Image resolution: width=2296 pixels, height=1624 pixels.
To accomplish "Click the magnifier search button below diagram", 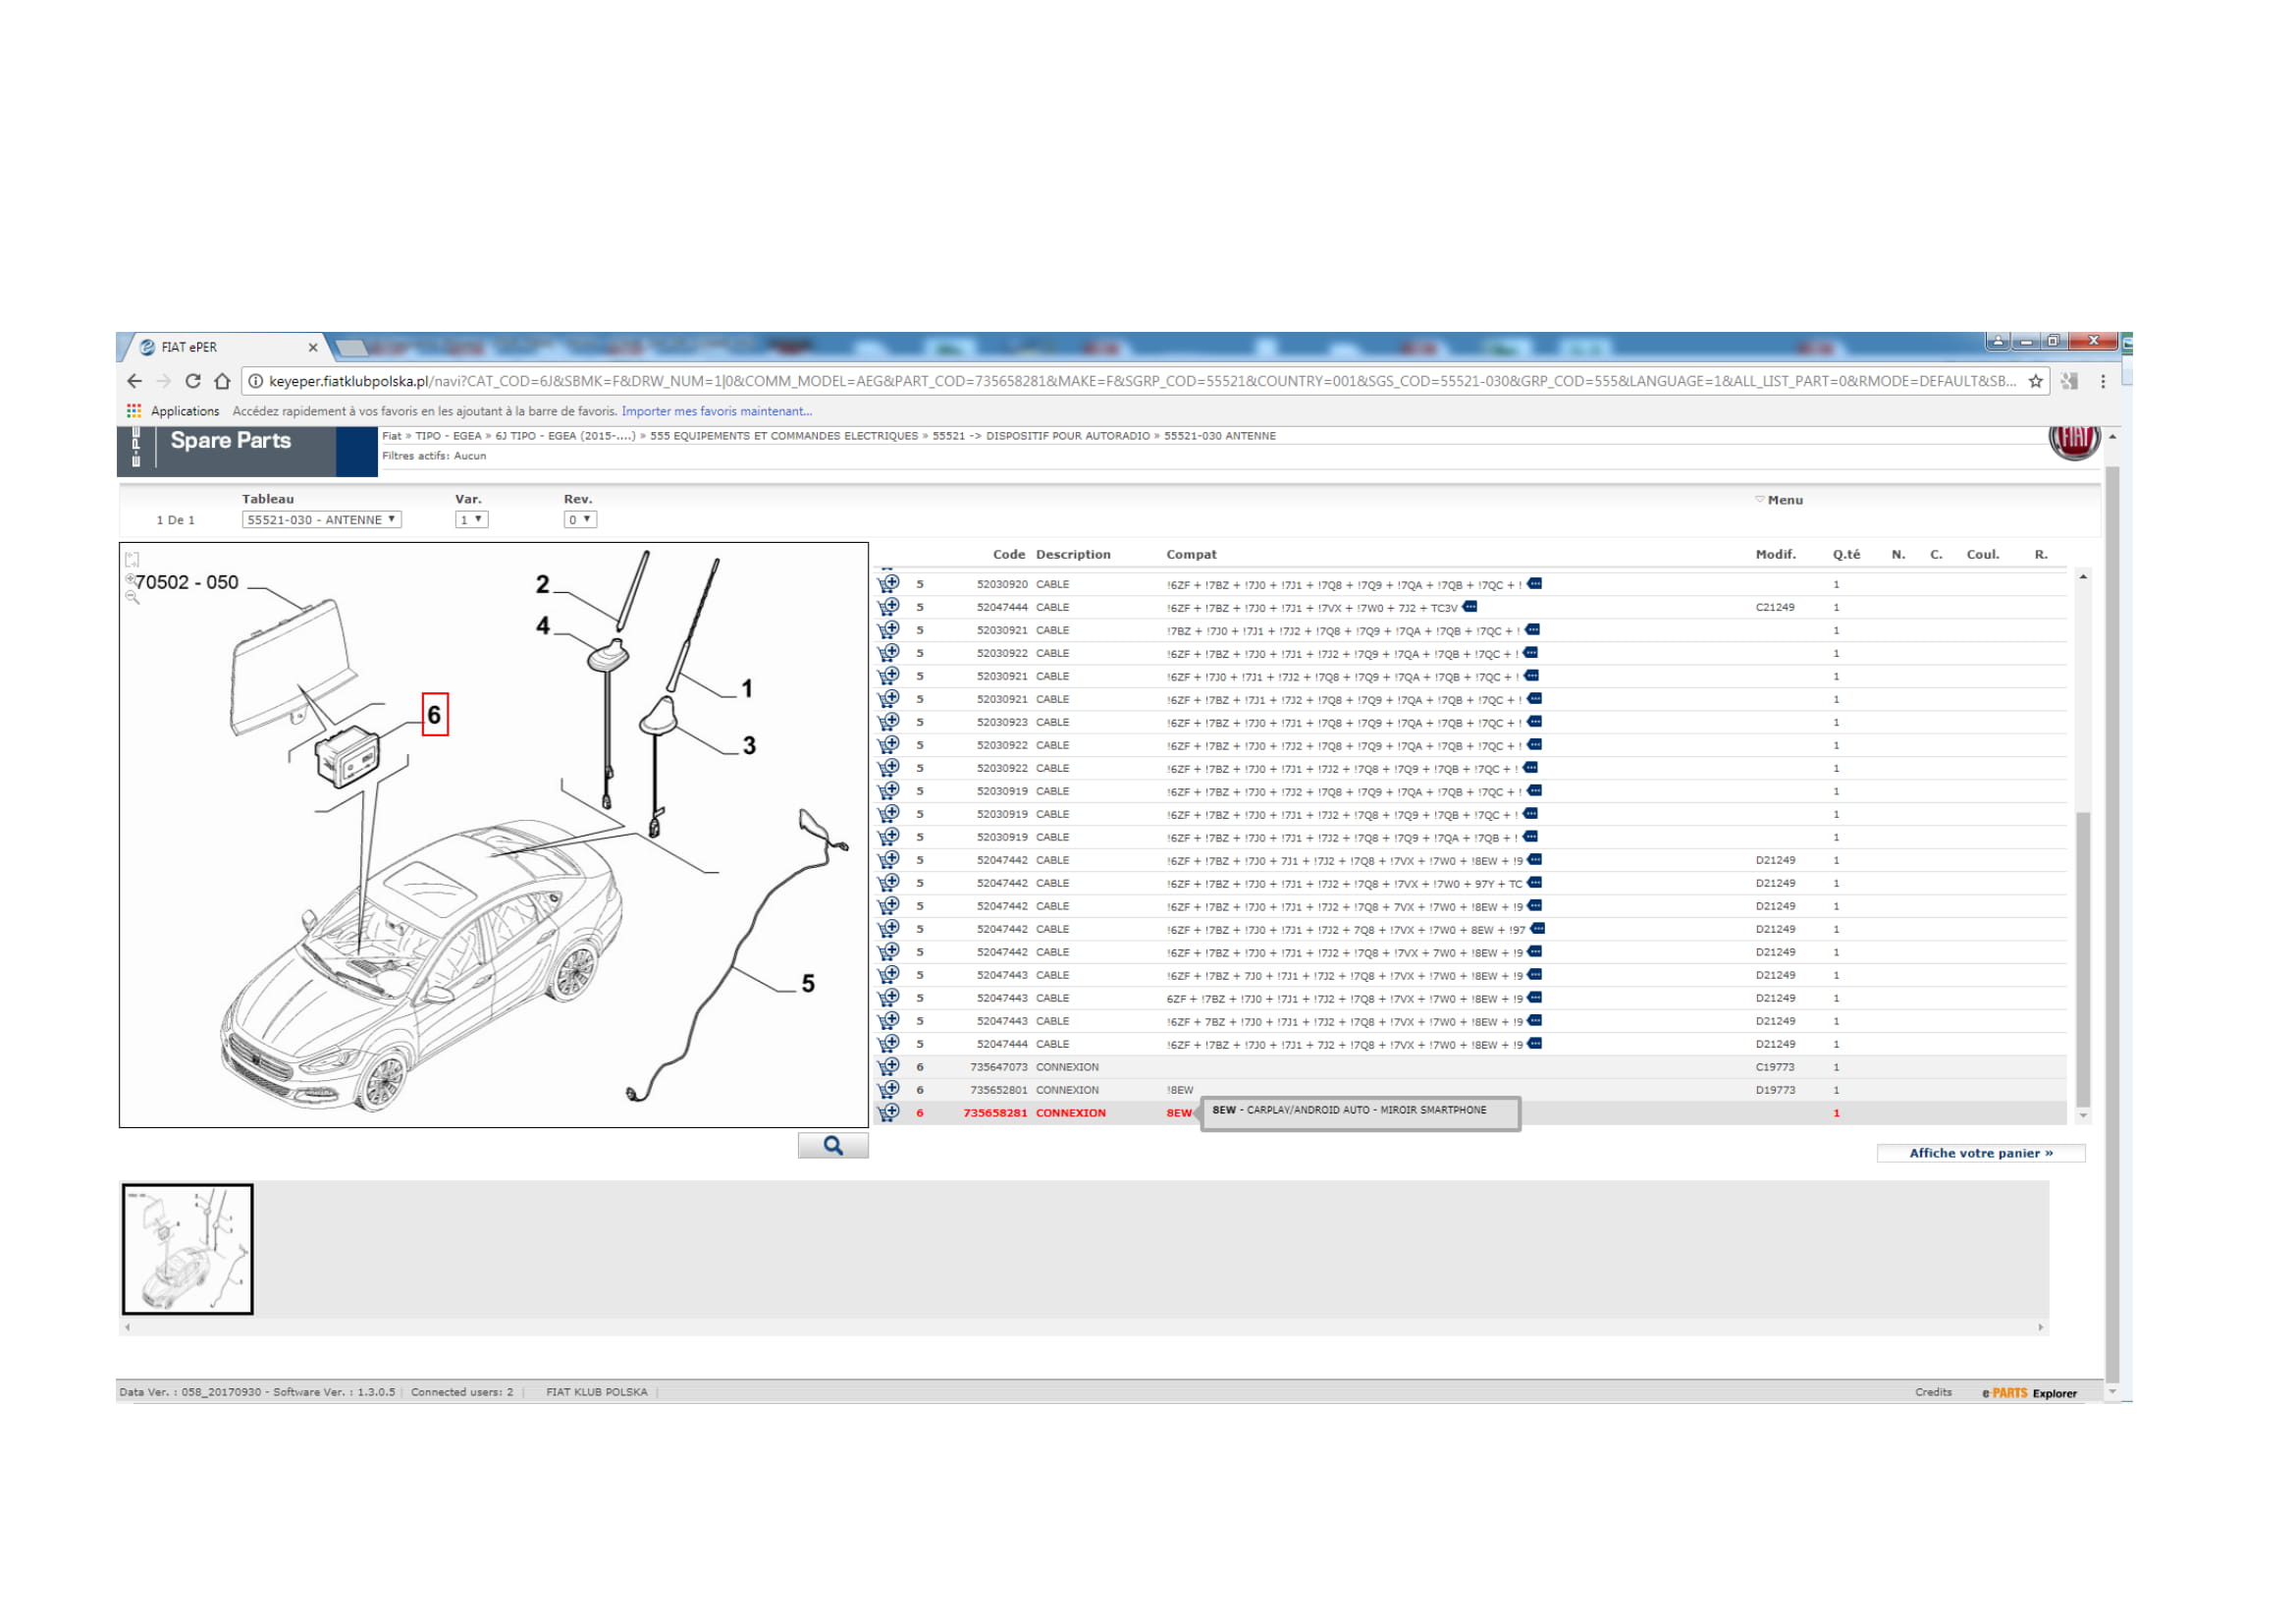I will pyautogui.click(x=833, y=1146).
